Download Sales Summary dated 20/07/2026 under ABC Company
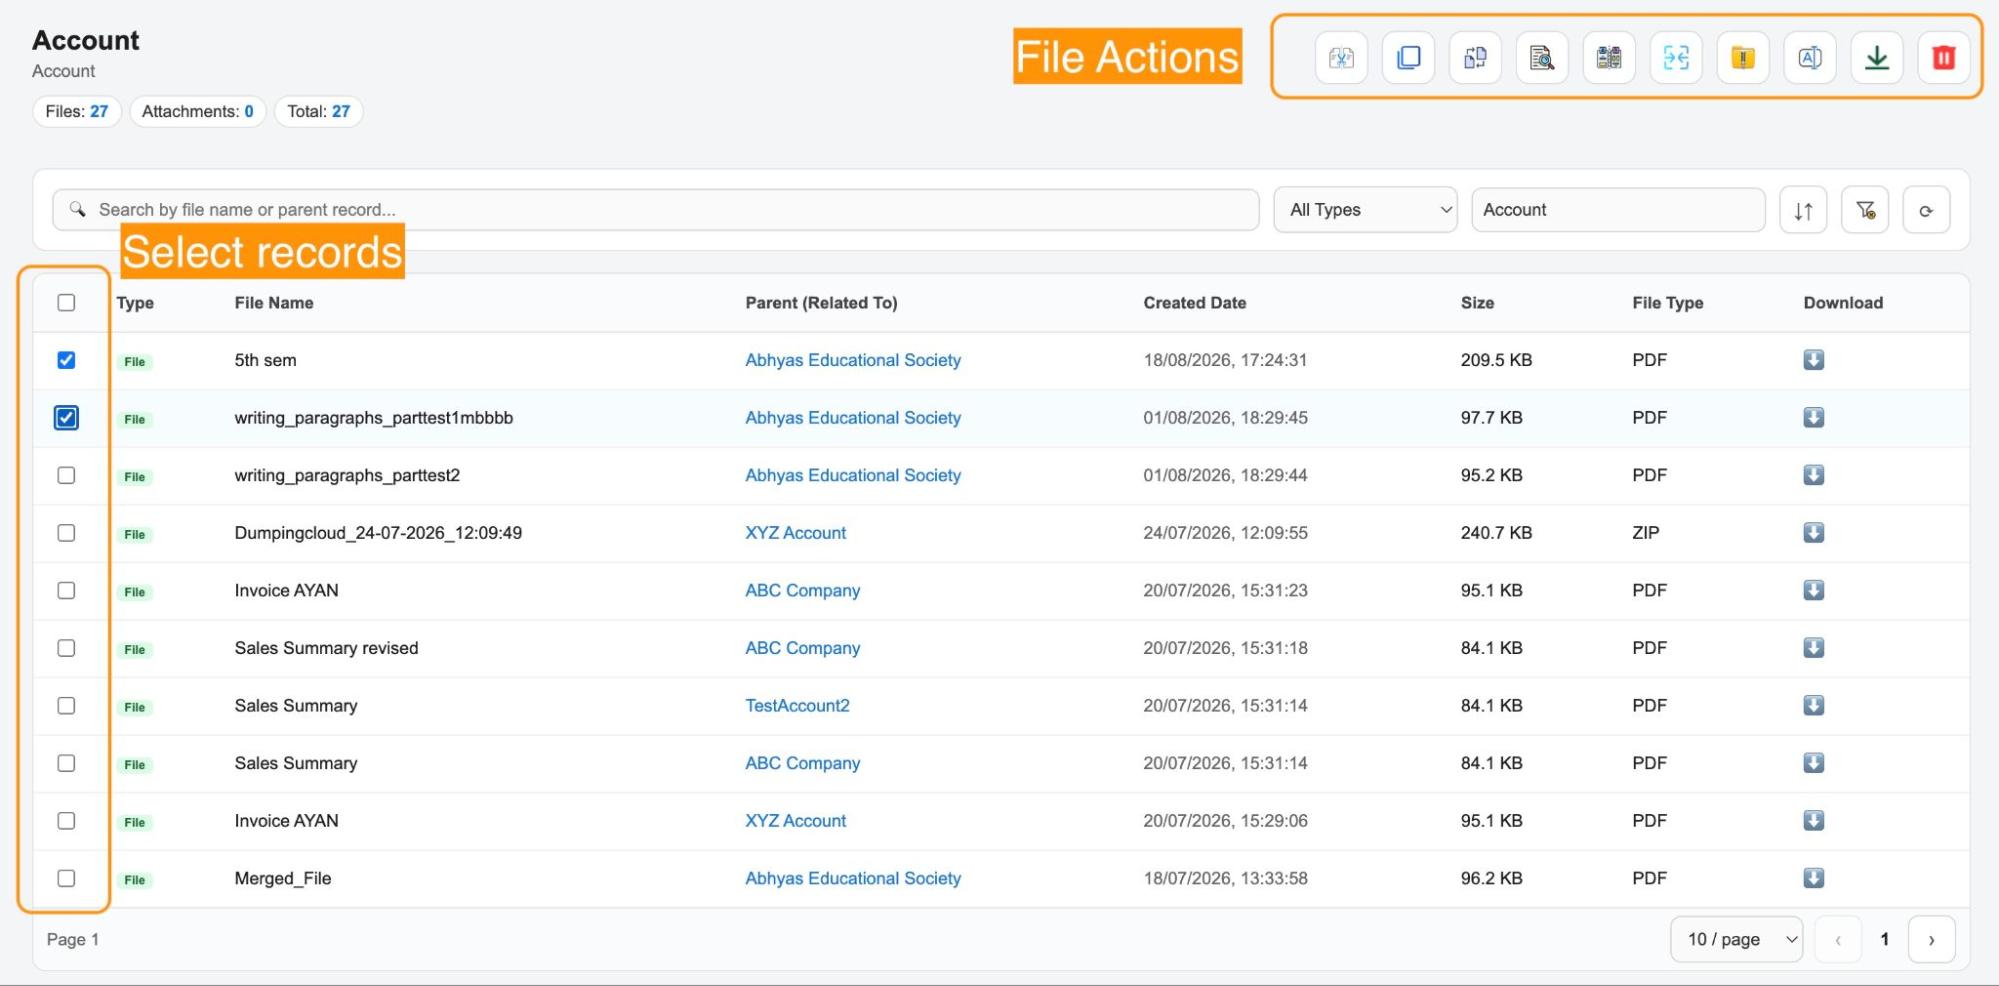 click(1813, 763)
